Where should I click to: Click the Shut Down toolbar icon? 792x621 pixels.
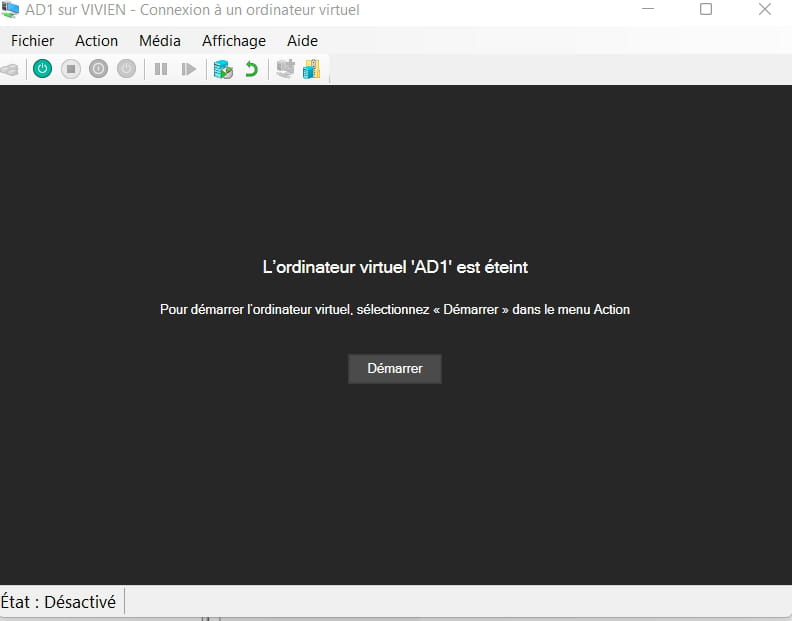[x=98, y=69]
